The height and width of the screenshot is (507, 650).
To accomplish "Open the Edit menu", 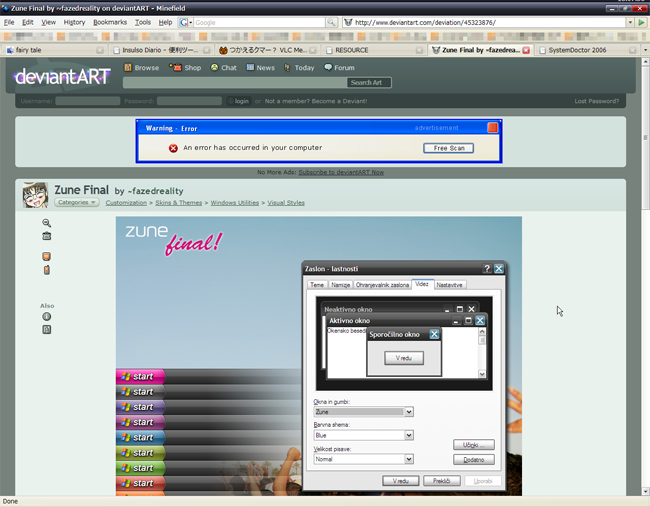I will tap(28, 22).
